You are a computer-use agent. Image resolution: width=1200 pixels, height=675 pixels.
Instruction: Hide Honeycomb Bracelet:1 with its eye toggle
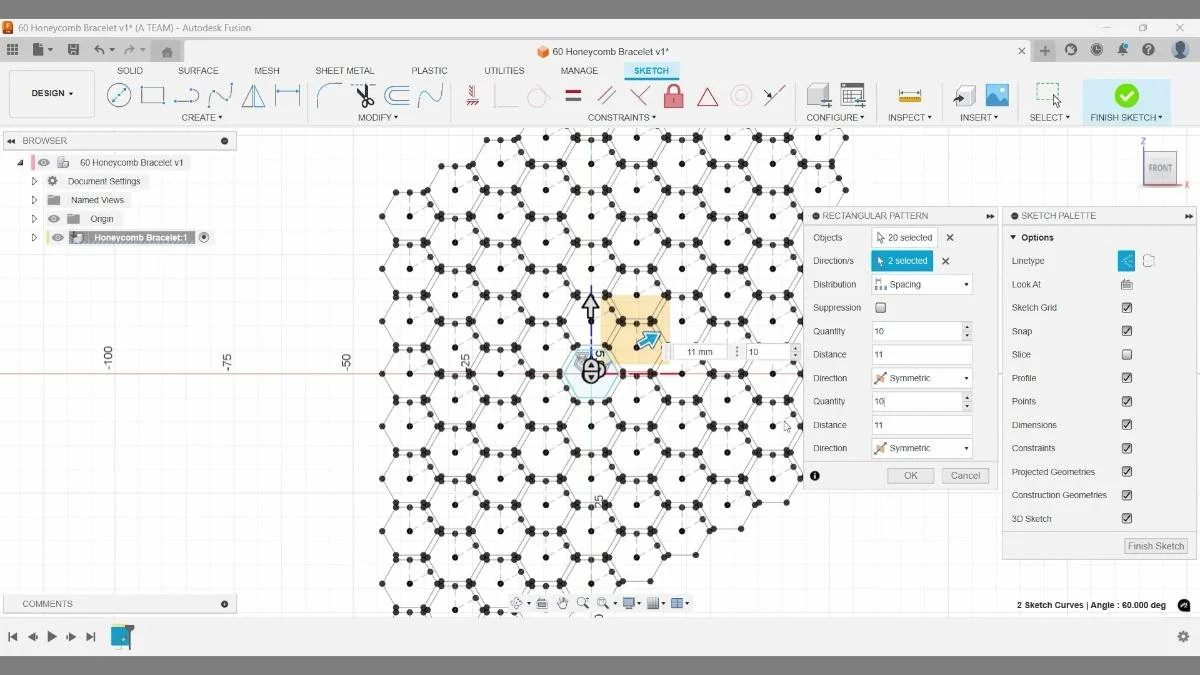57,237
